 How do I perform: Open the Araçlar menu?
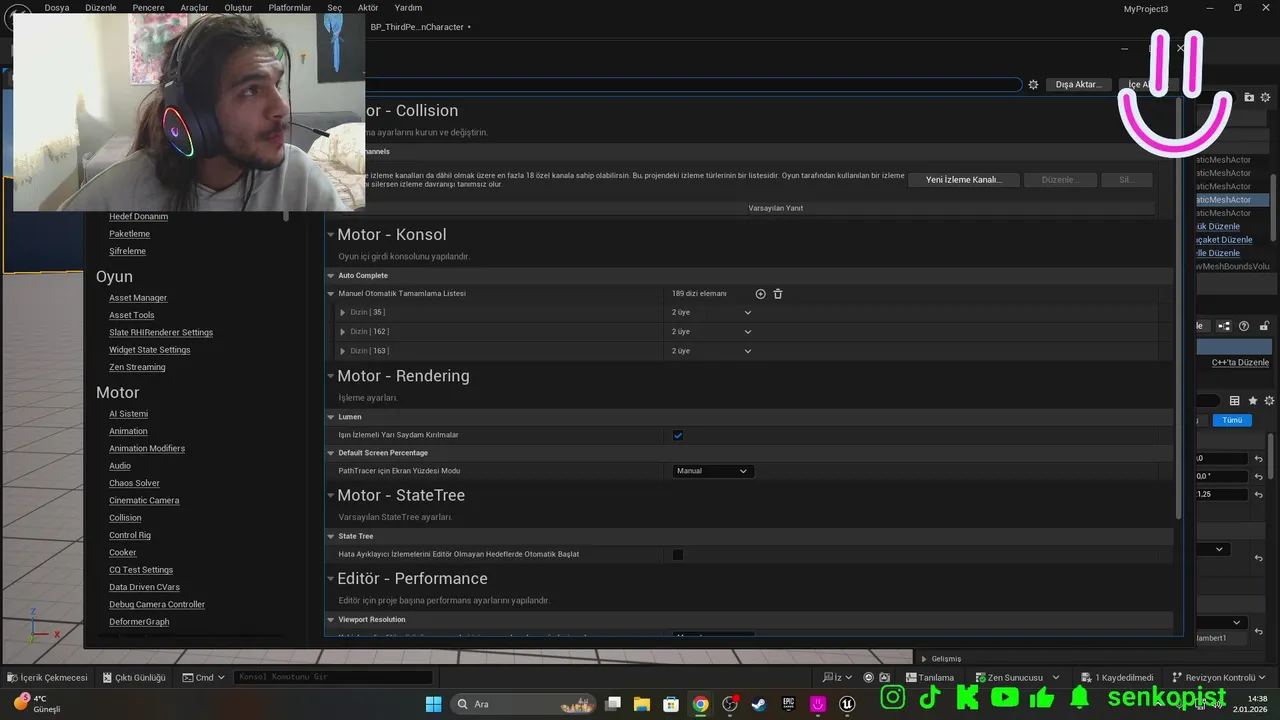click(194, 7)
